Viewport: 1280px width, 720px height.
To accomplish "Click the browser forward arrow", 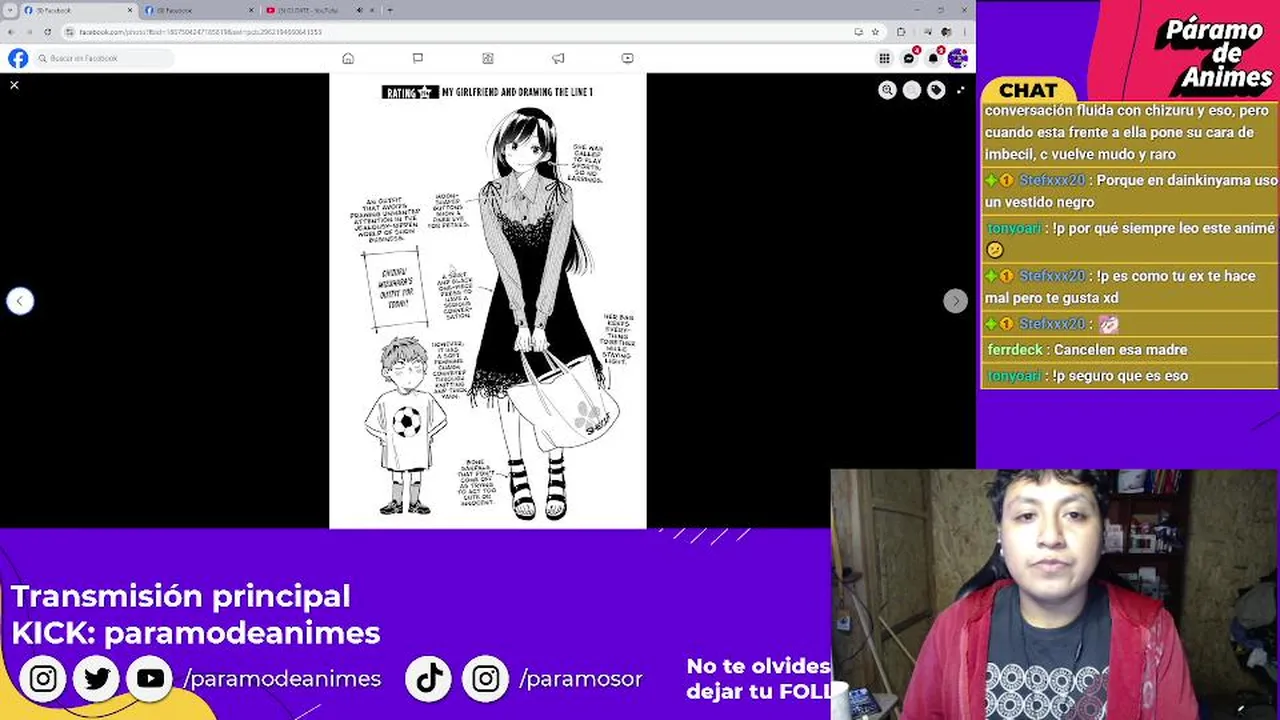I will pyautogui.click(x=28, y=32).
